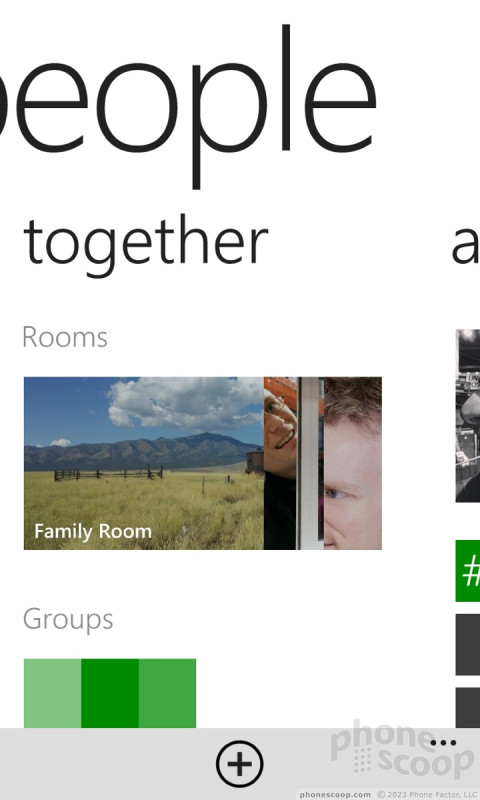Tap the second dark gray contact tile near bottom
The image size is (480, 800).
tap(468, 708)
